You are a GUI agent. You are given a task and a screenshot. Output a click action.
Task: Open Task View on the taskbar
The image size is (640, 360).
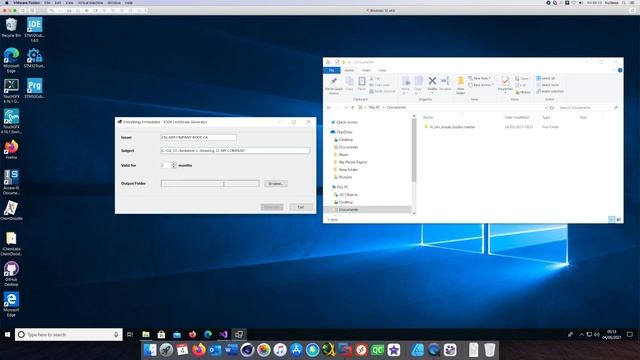coord(130,335)
